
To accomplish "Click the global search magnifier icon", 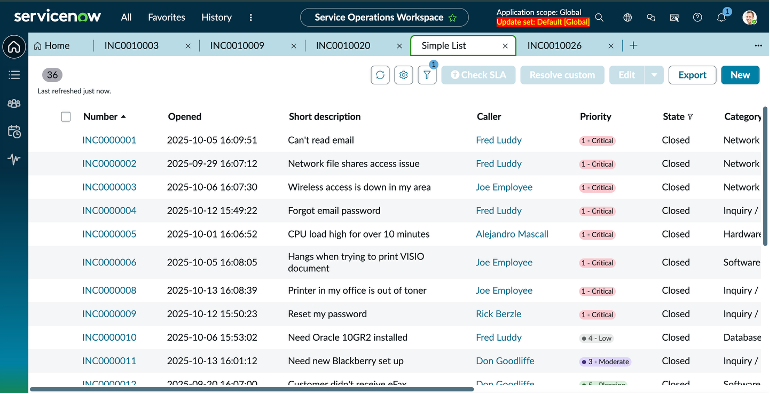I will (599, 18).
